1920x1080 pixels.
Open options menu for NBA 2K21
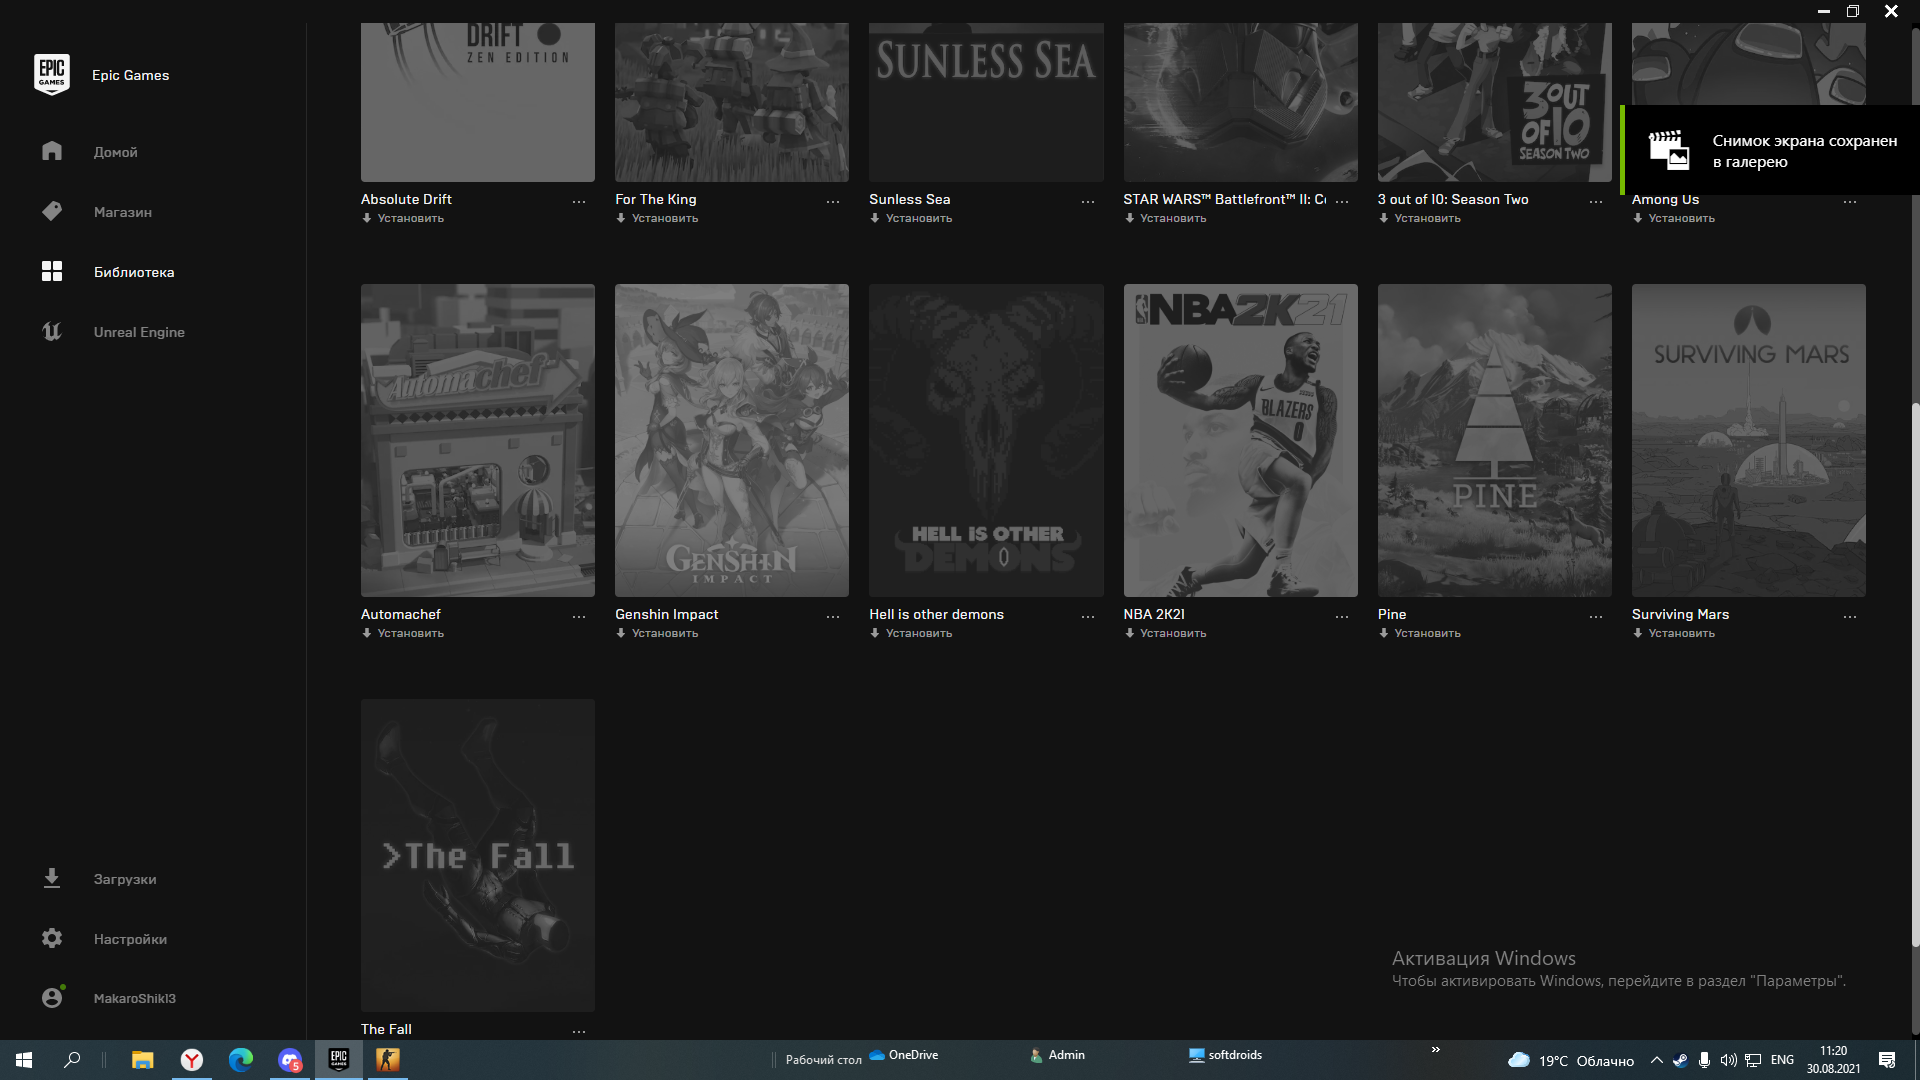pyautogui.click(x=1342, y=616)
